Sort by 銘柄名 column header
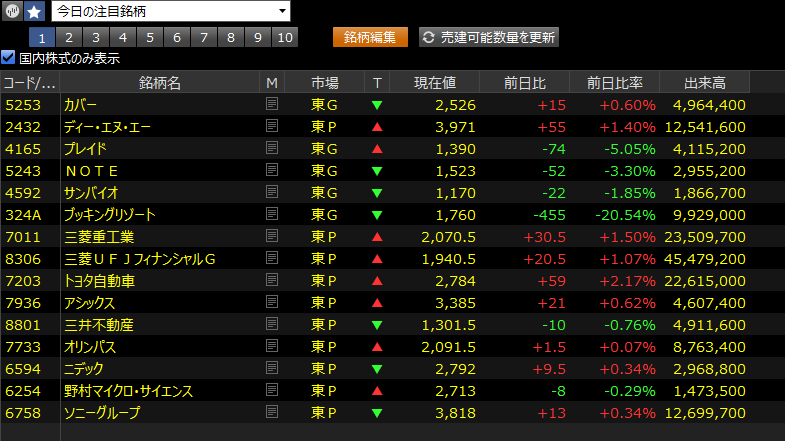This screenshot has width=785, height=441. pos(160,83)
